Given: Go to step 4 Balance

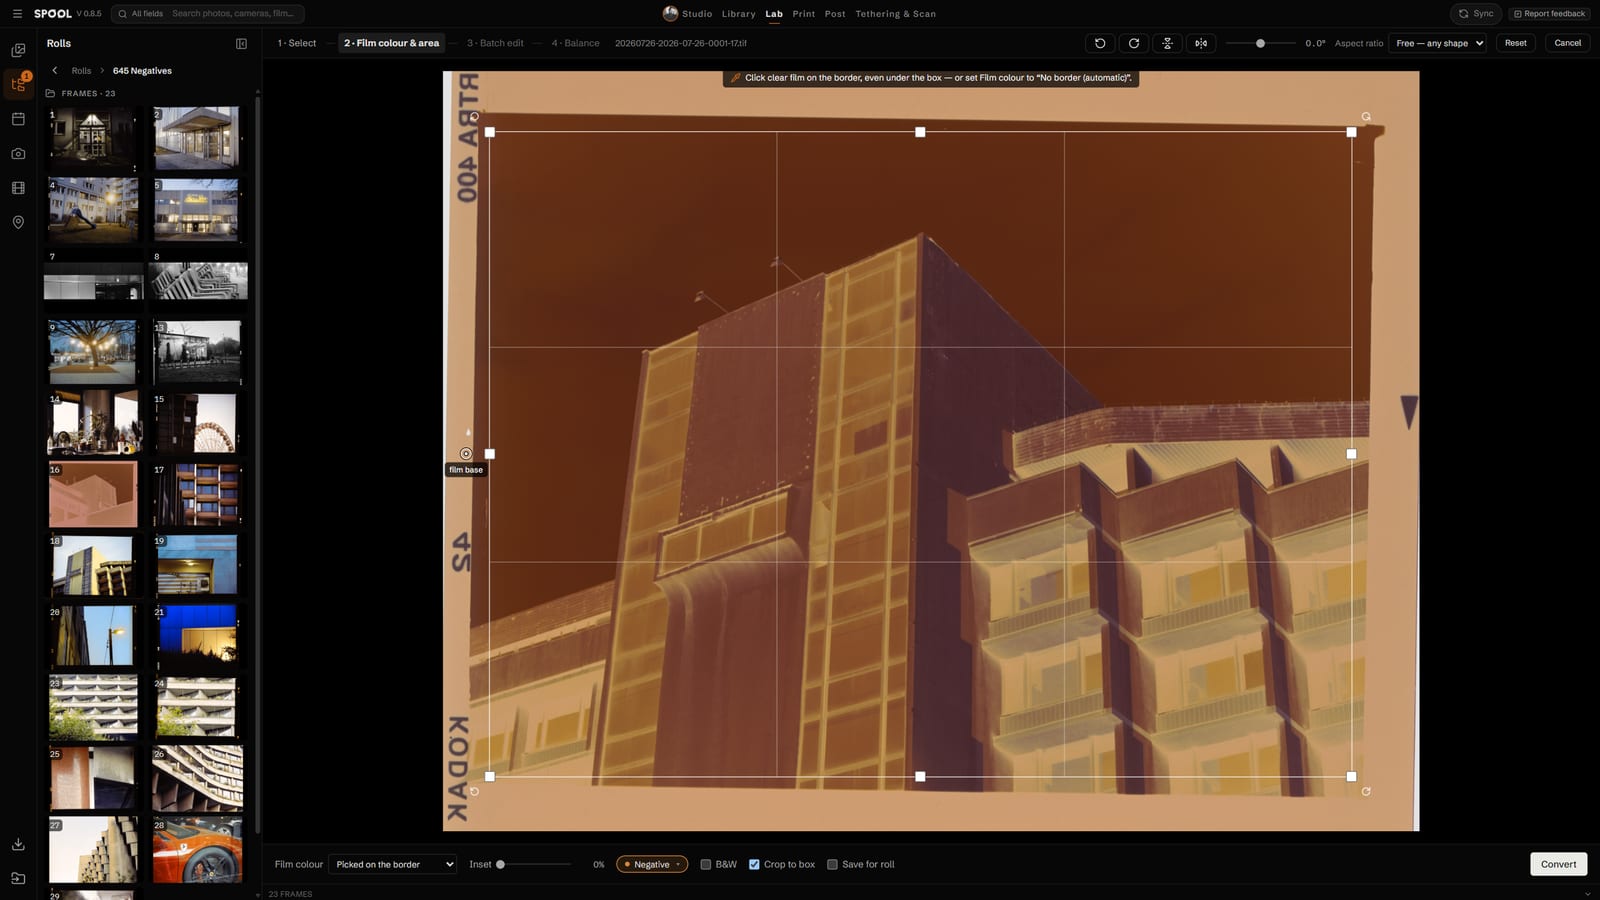Looking at the screenshot, I should [576, 43].
